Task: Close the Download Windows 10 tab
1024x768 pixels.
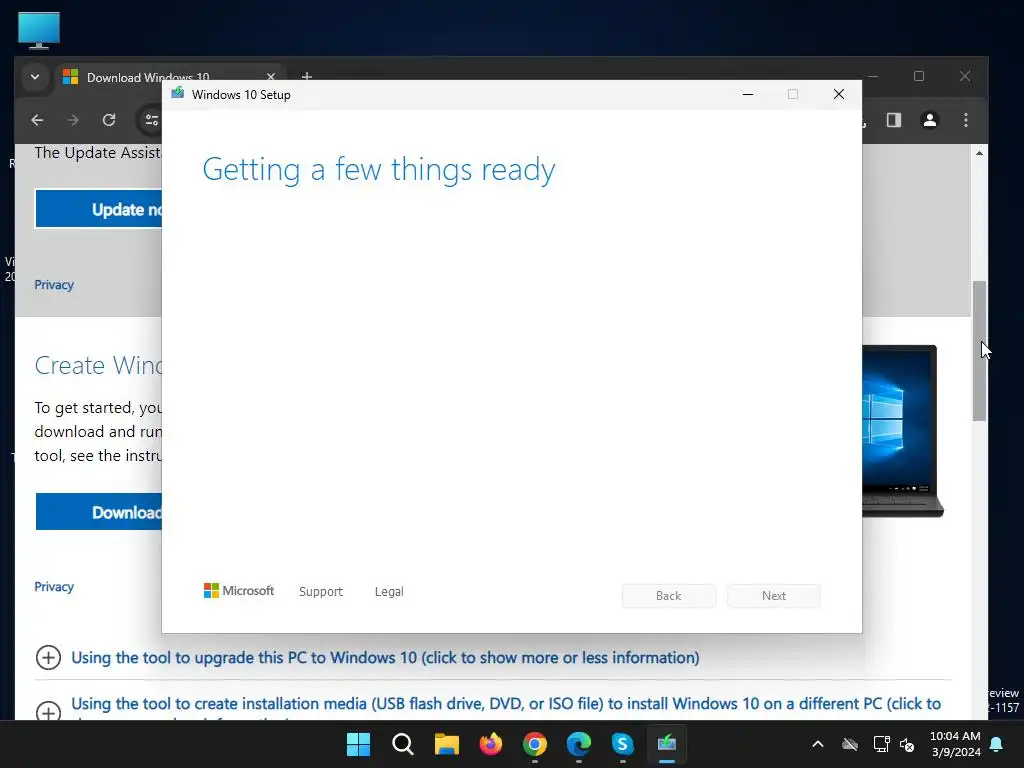Action: click(270, 77)
